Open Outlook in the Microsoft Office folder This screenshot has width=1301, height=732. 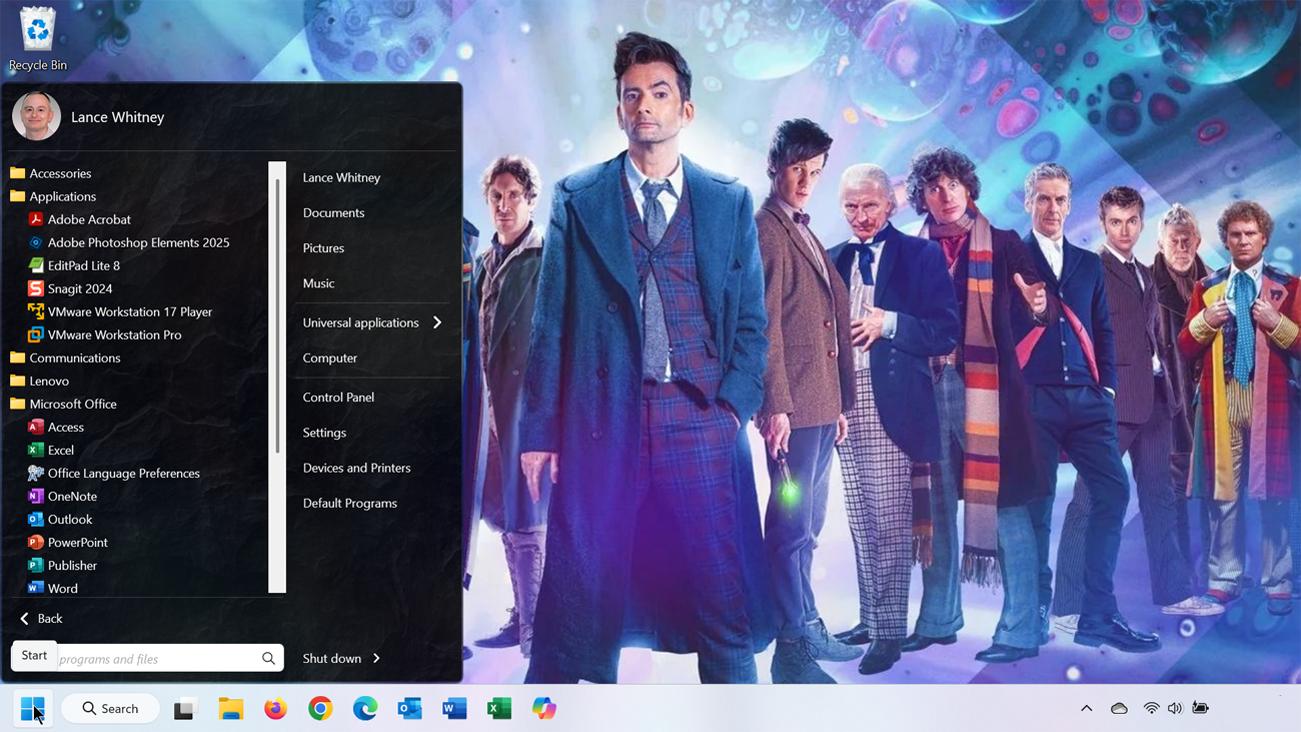(60, 519)
